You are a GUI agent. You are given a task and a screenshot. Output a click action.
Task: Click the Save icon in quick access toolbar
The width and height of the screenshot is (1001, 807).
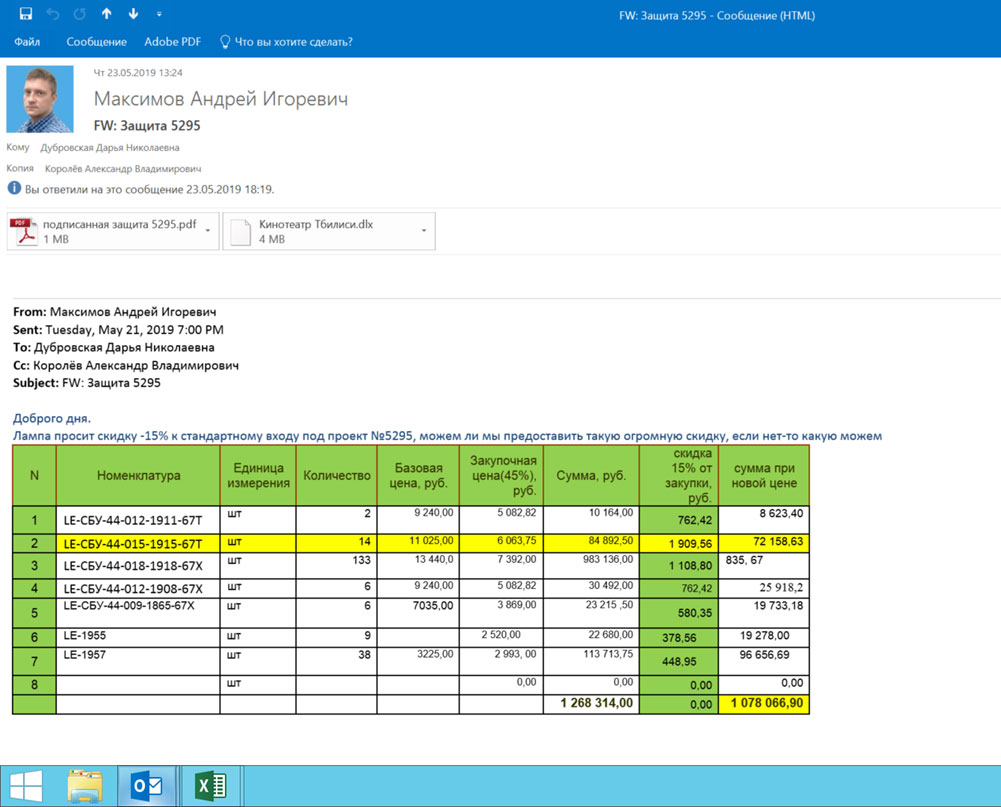[x=26, y=15]
